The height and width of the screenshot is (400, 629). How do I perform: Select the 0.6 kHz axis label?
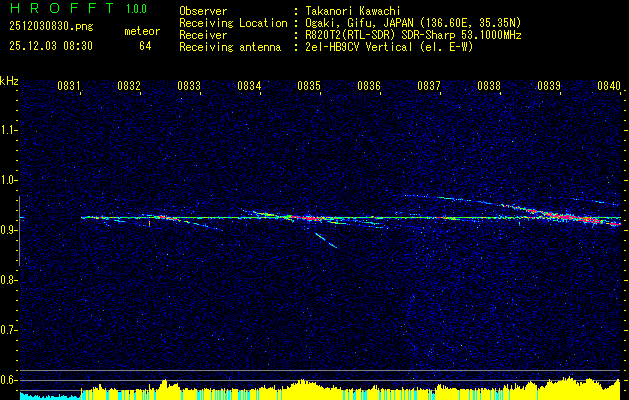(8, 380)
